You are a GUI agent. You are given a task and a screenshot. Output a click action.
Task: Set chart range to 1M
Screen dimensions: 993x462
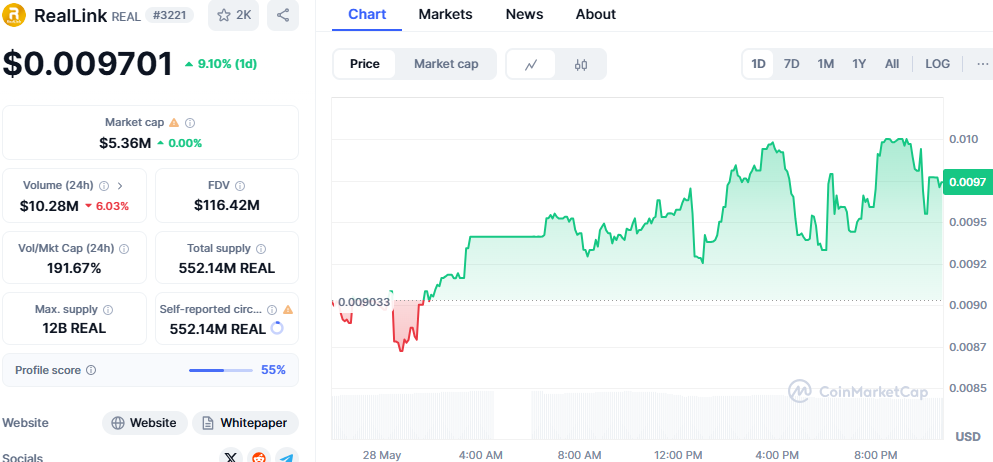click(825, 64)
